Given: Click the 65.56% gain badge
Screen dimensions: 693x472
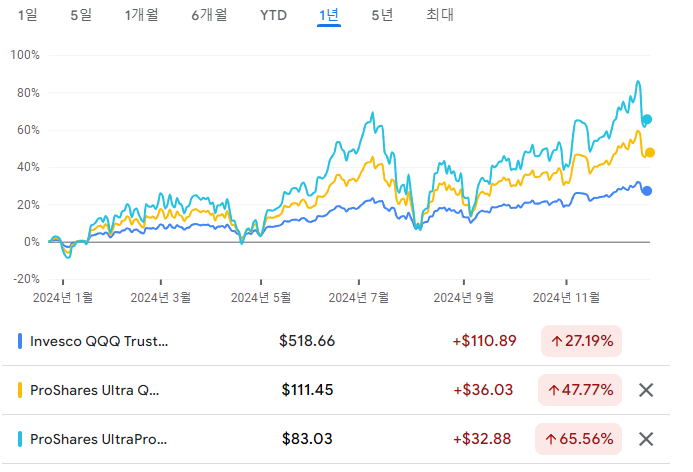Looking at the screenshot, I should coord(579,439).
